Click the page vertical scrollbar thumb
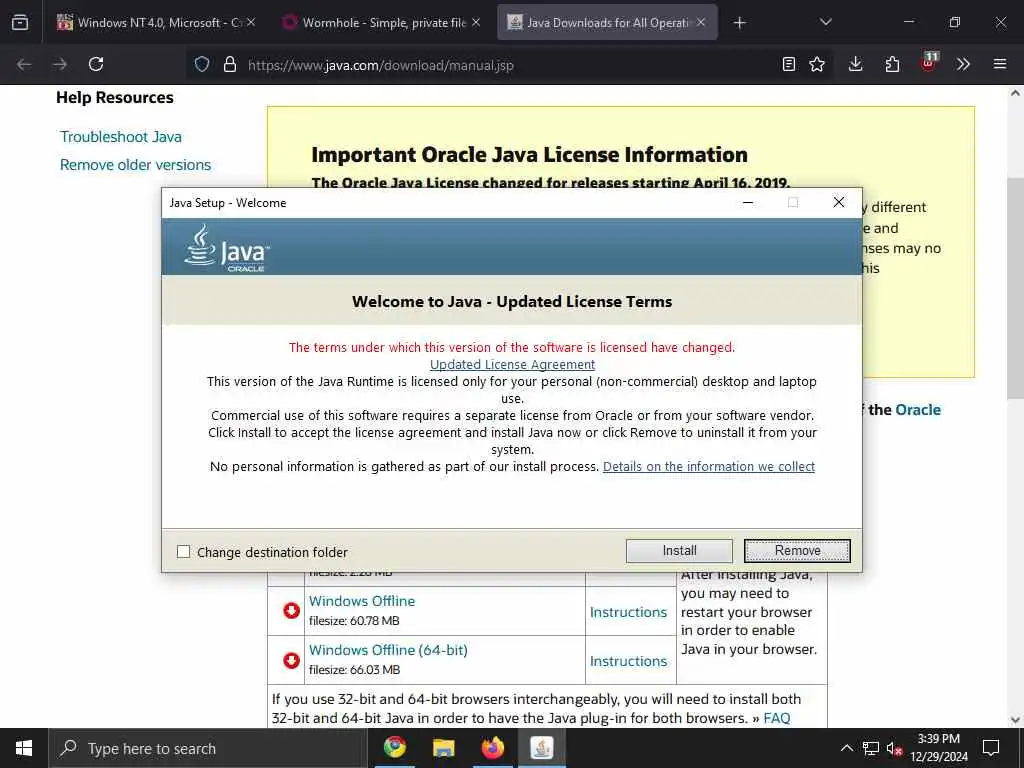Viewport: 1024px width, 768px height. [x=1015, y=287]
